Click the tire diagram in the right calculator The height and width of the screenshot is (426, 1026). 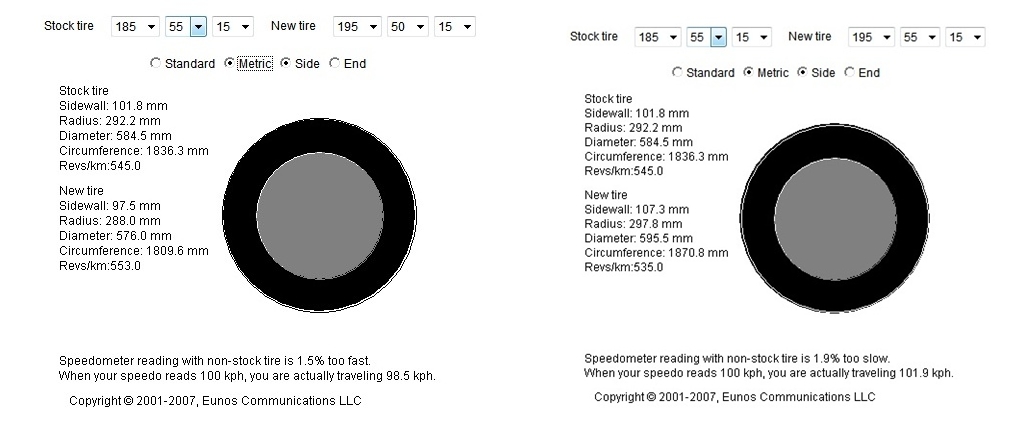pos(835,218)
